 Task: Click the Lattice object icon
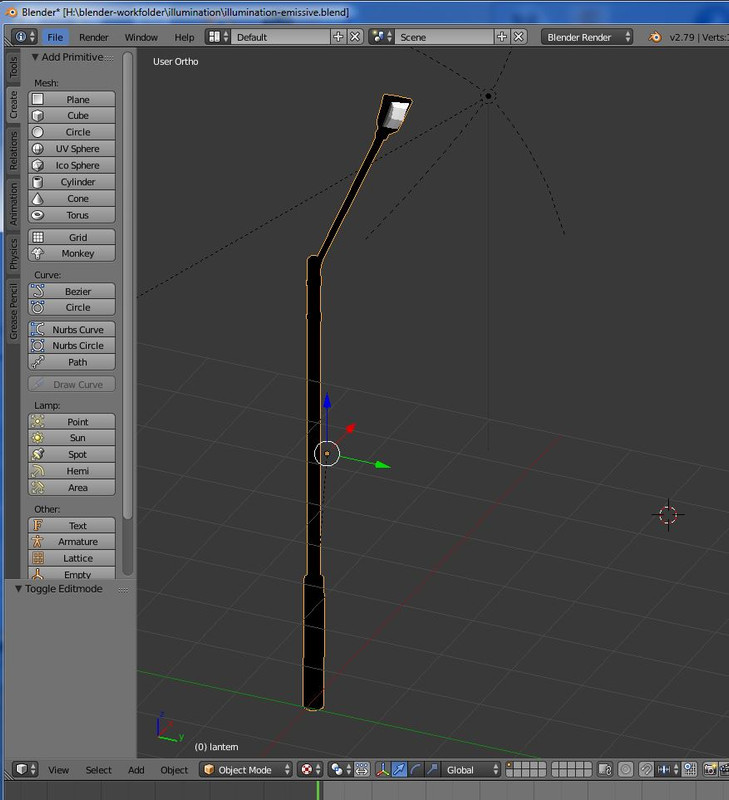38,558
